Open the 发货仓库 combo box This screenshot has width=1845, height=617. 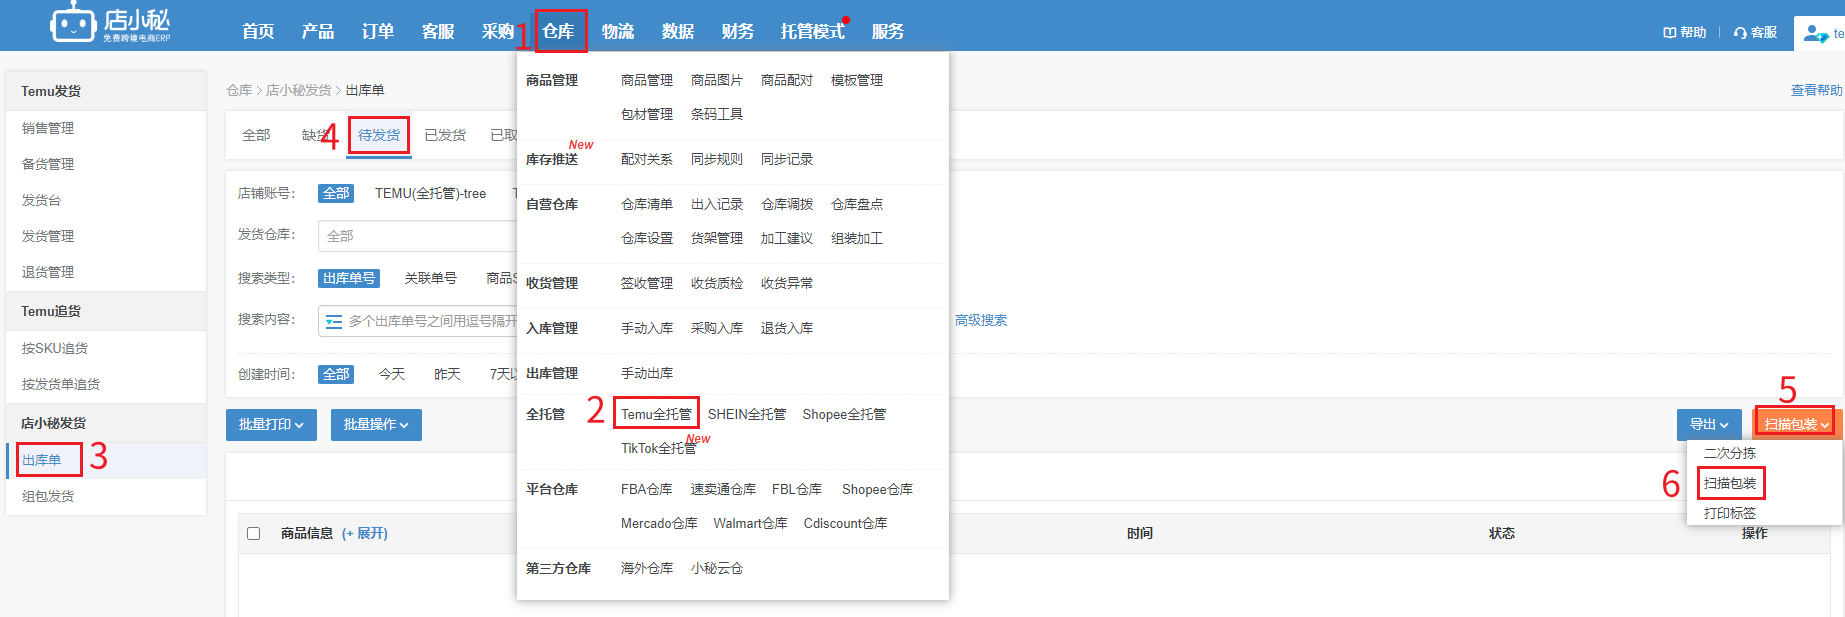[418, 236]
